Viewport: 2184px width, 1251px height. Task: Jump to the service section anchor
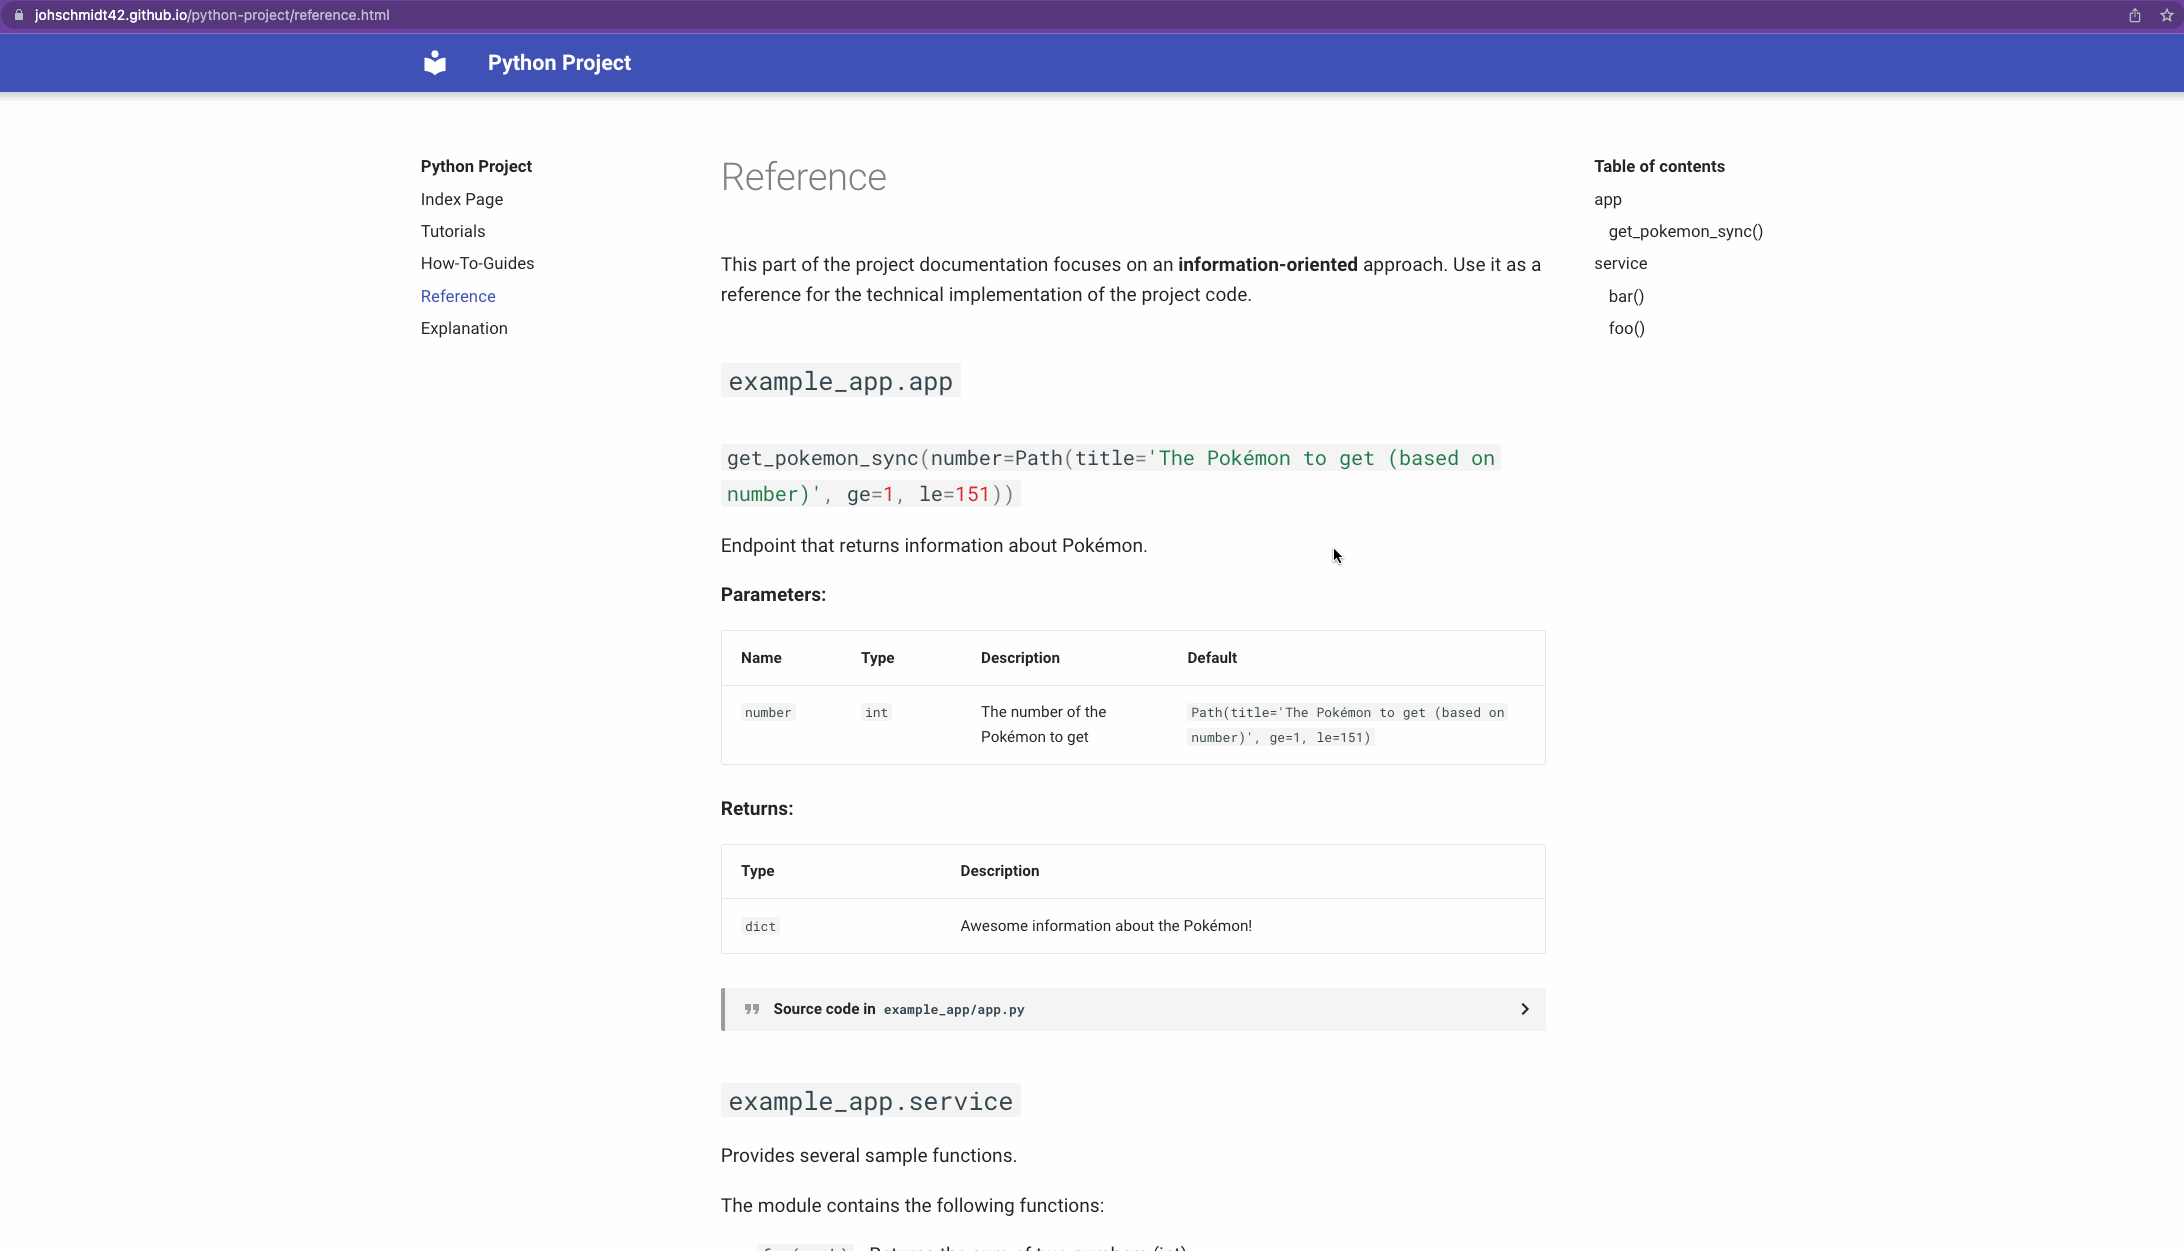1619,263
